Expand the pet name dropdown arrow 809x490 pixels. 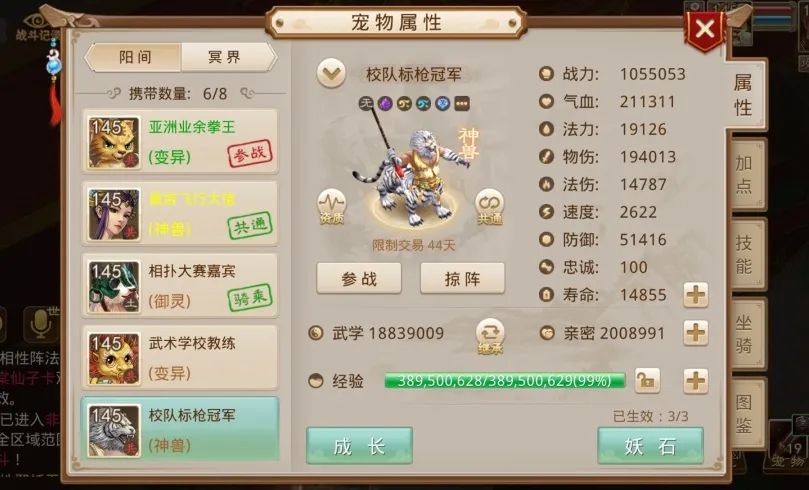(x=331, y=73)
